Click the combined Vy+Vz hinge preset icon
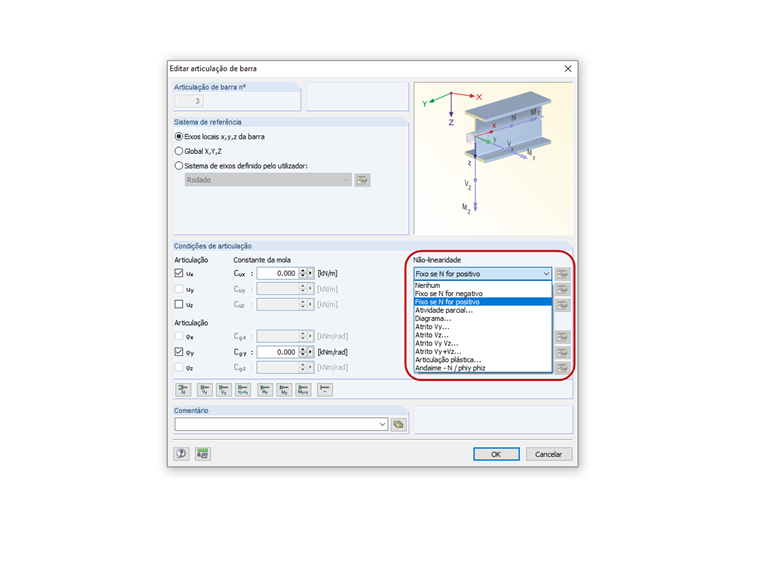 pos(243,389)
